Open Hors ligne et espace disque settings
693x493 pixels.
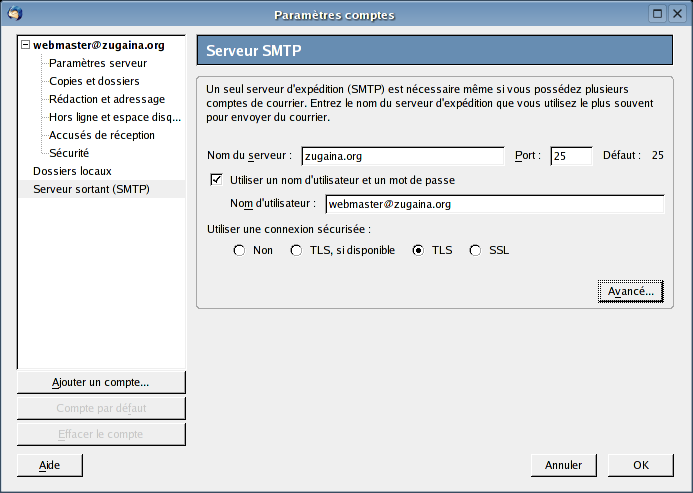pyautogui.click(x=115, y=117)
